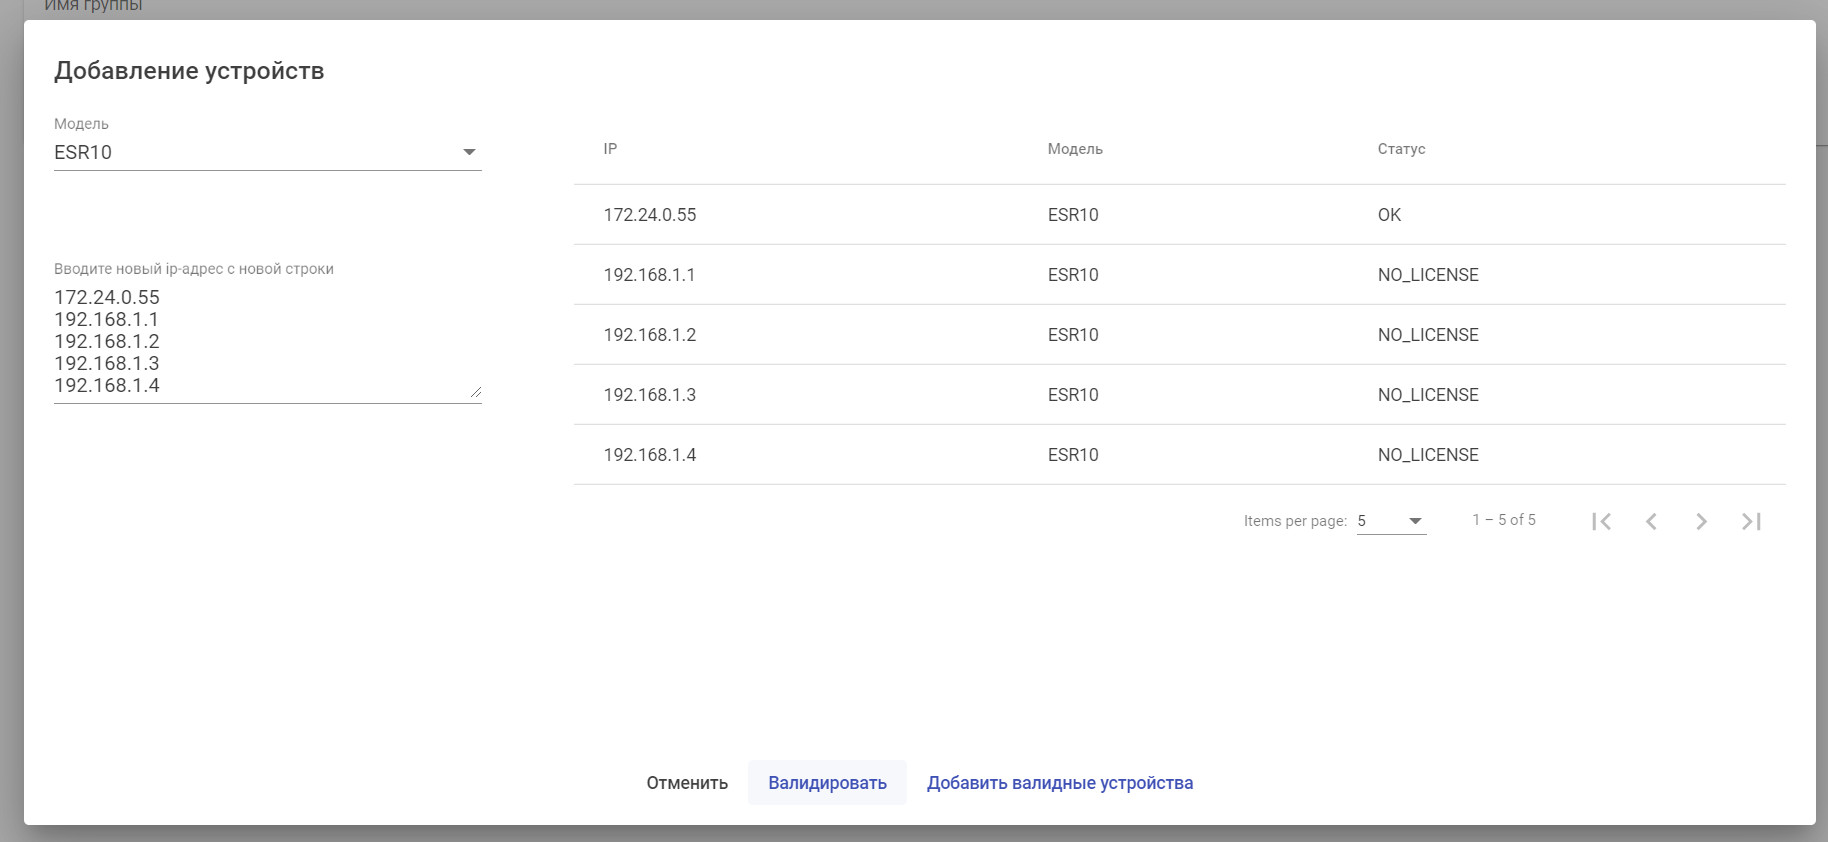Click the Модель column header in table

[x=1075, y=149]
